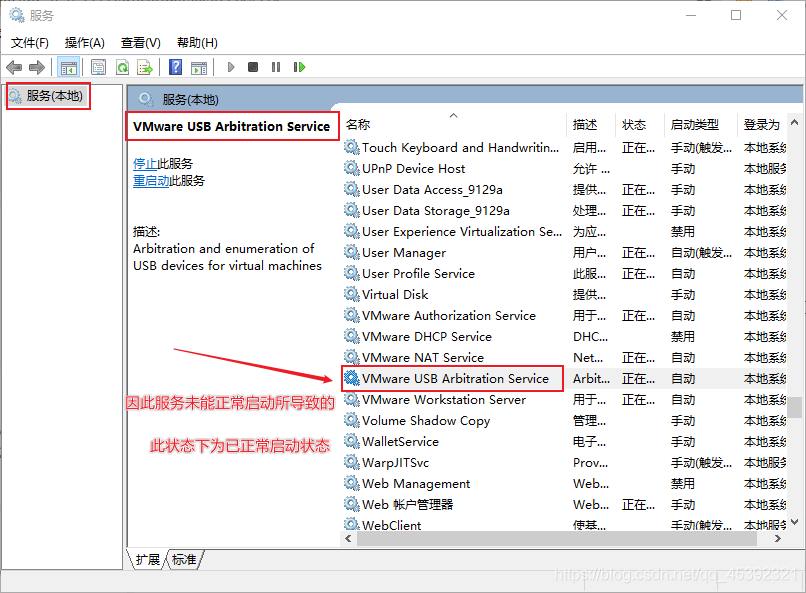Click the gear icon beside Volume Shadow Copy
This screenshot has height=593, width=806.
pyautogui.click(x=352, y=420)
